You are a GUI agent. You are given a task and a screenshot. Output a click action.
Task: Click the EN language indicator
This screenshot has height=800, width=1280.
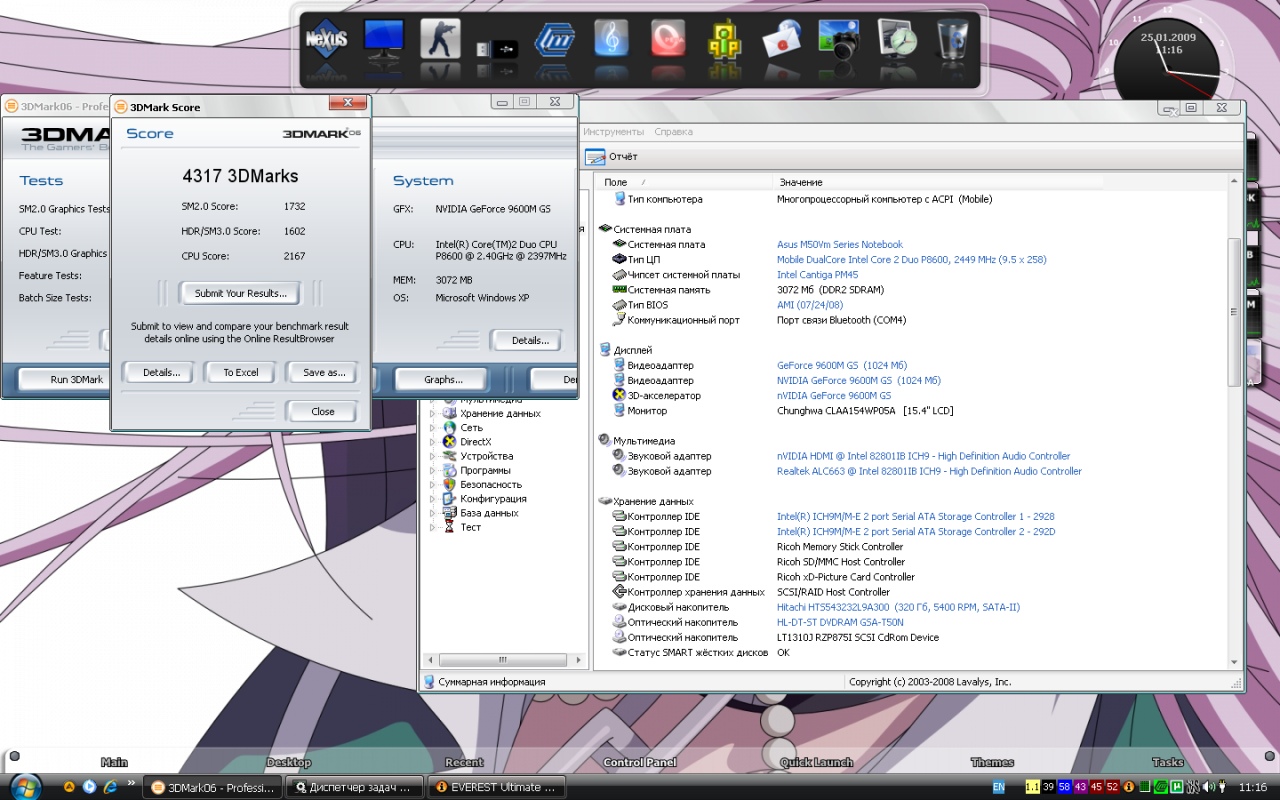(x=999, y=787)
